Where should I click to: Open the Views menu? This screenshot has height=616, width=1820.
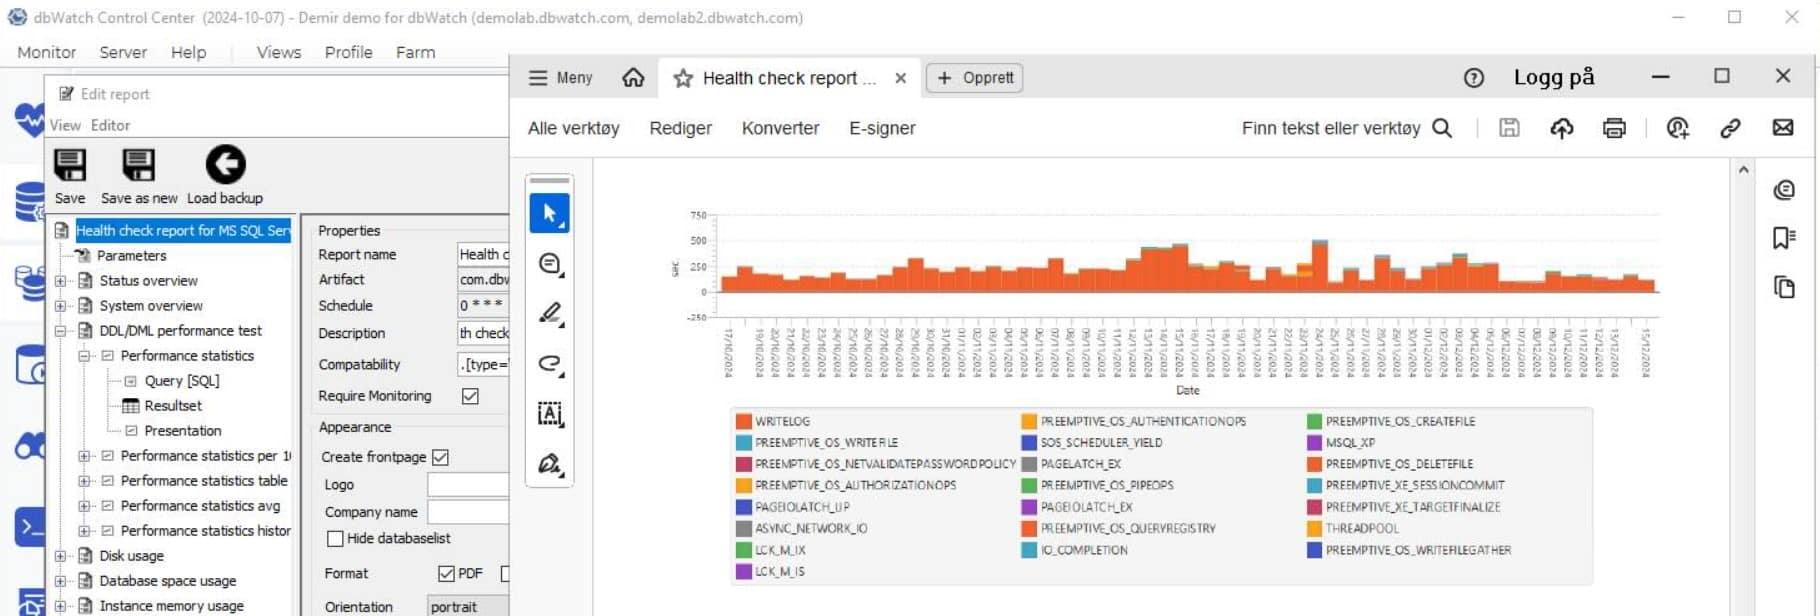click(279, 53)
